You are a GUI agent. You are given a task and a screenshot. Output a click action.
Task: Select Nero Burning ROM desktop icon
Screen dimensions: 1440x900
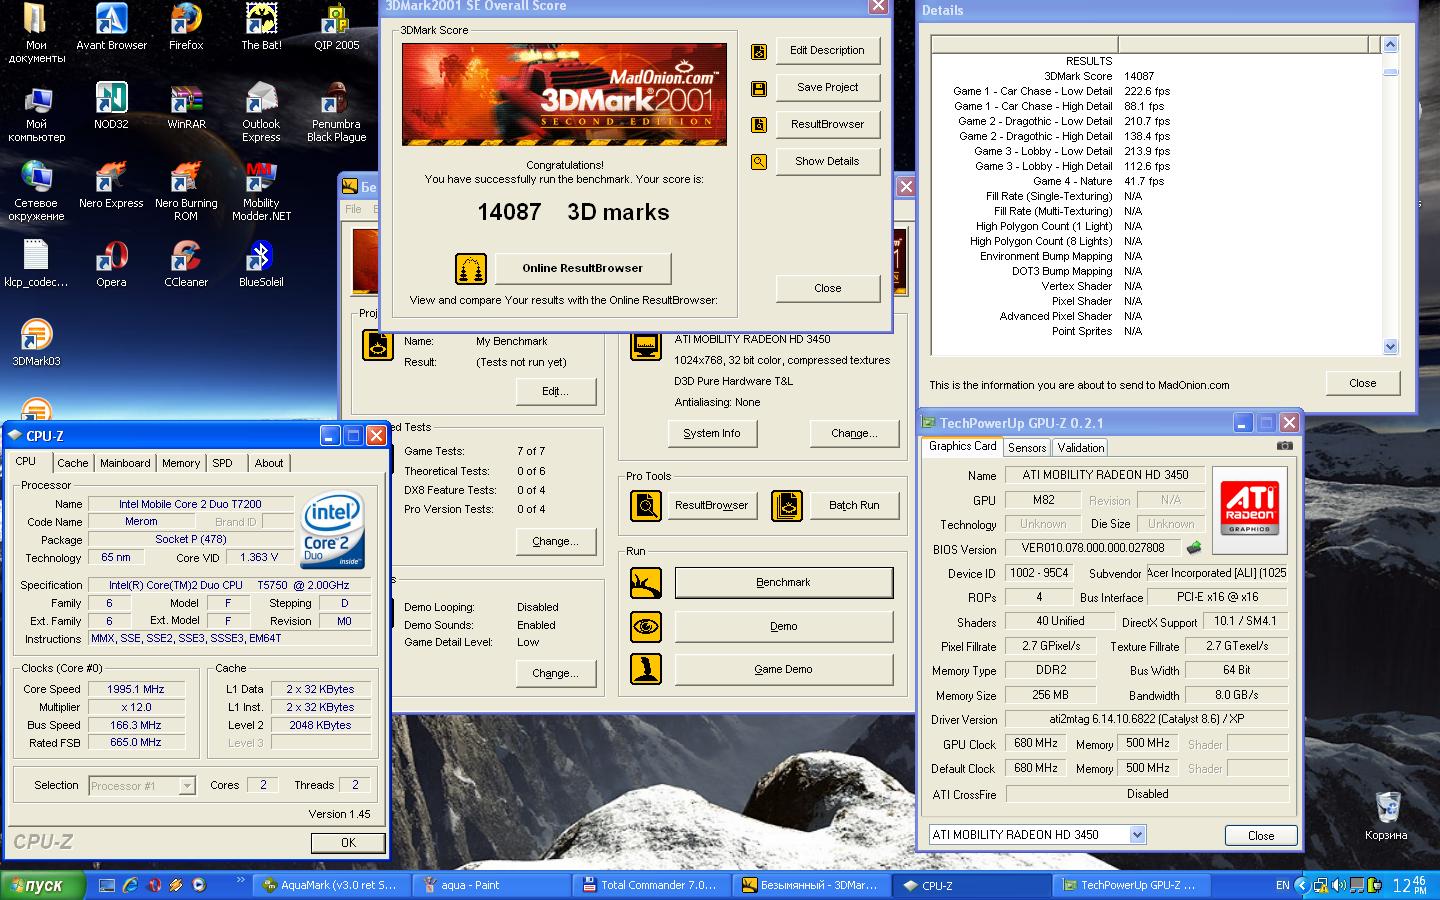186,191
